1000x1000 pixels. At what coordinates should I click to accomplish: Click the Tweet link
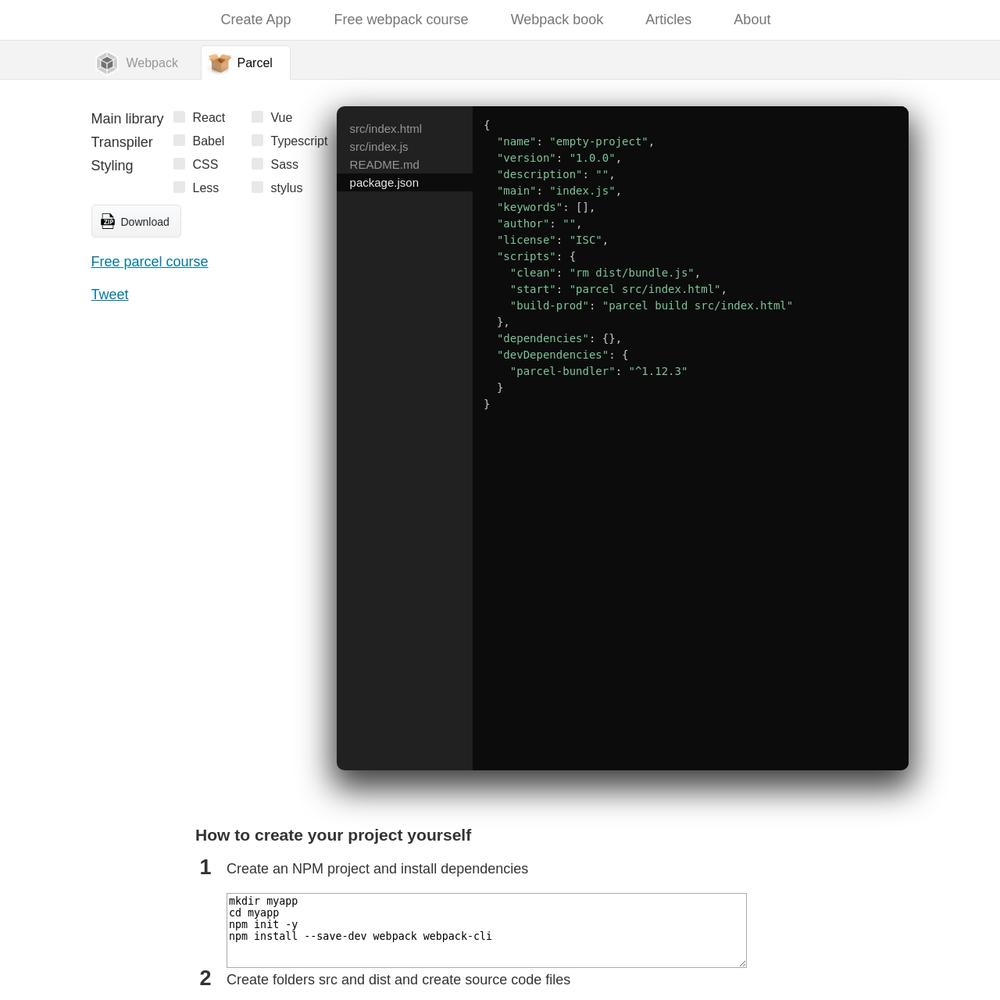(x=110, y=295)
